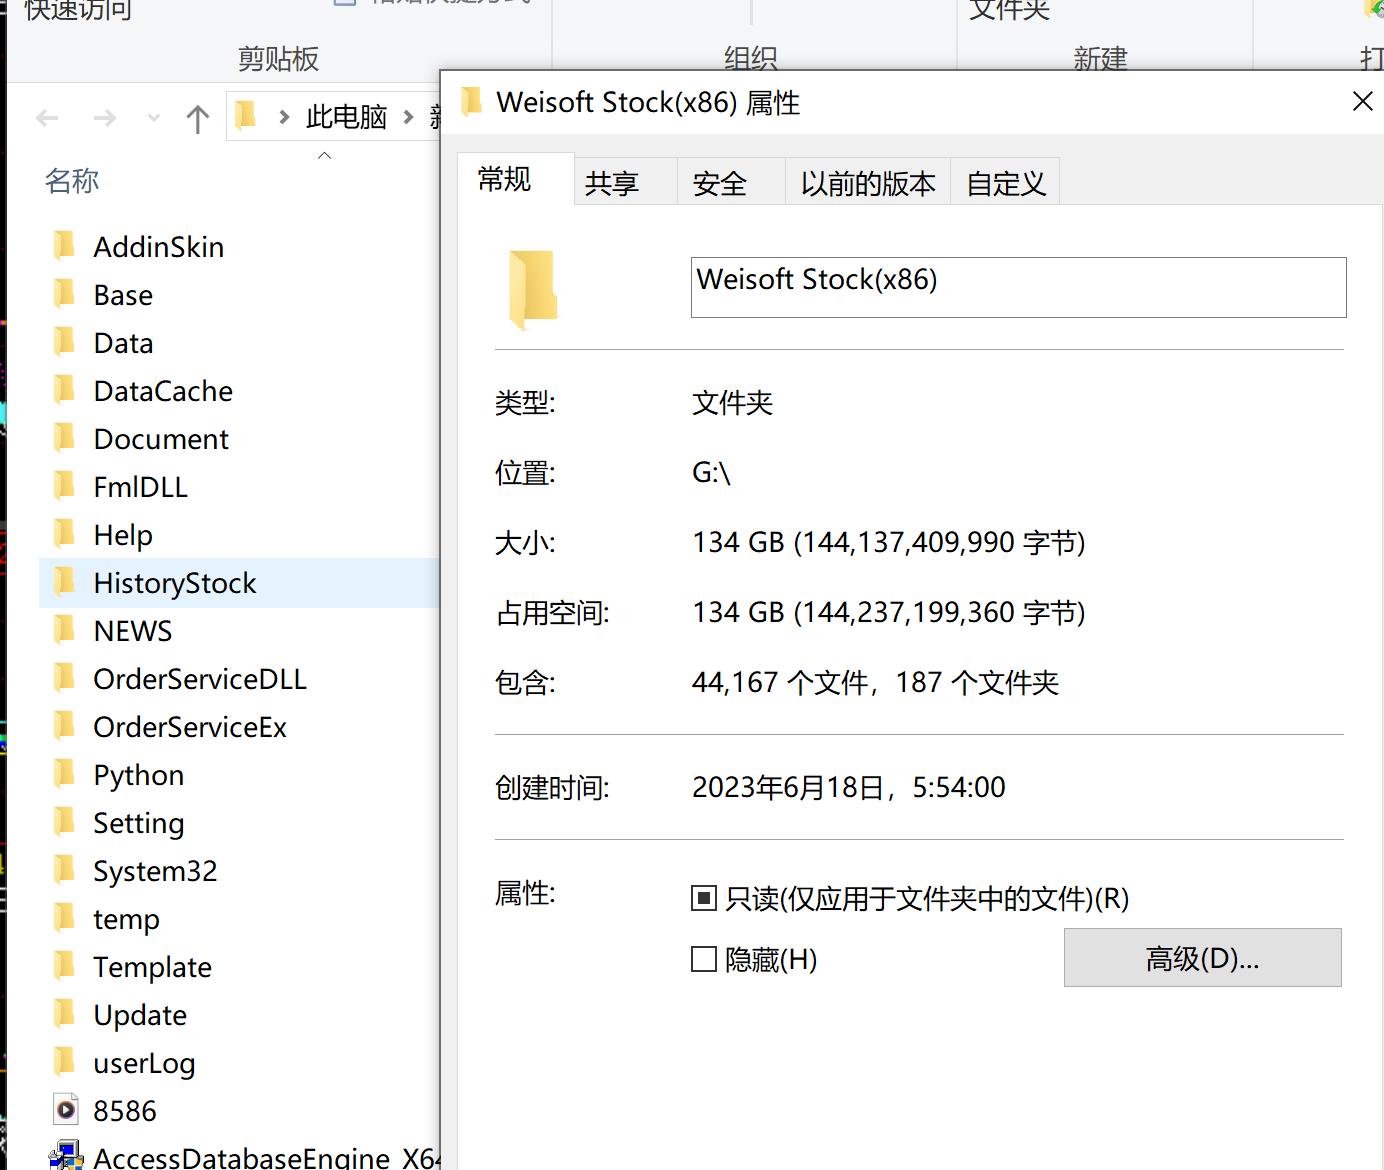Expand chevron after 此电脑 in address bar
This screenshot has width=1384, height=1170.
coord(408,118)
